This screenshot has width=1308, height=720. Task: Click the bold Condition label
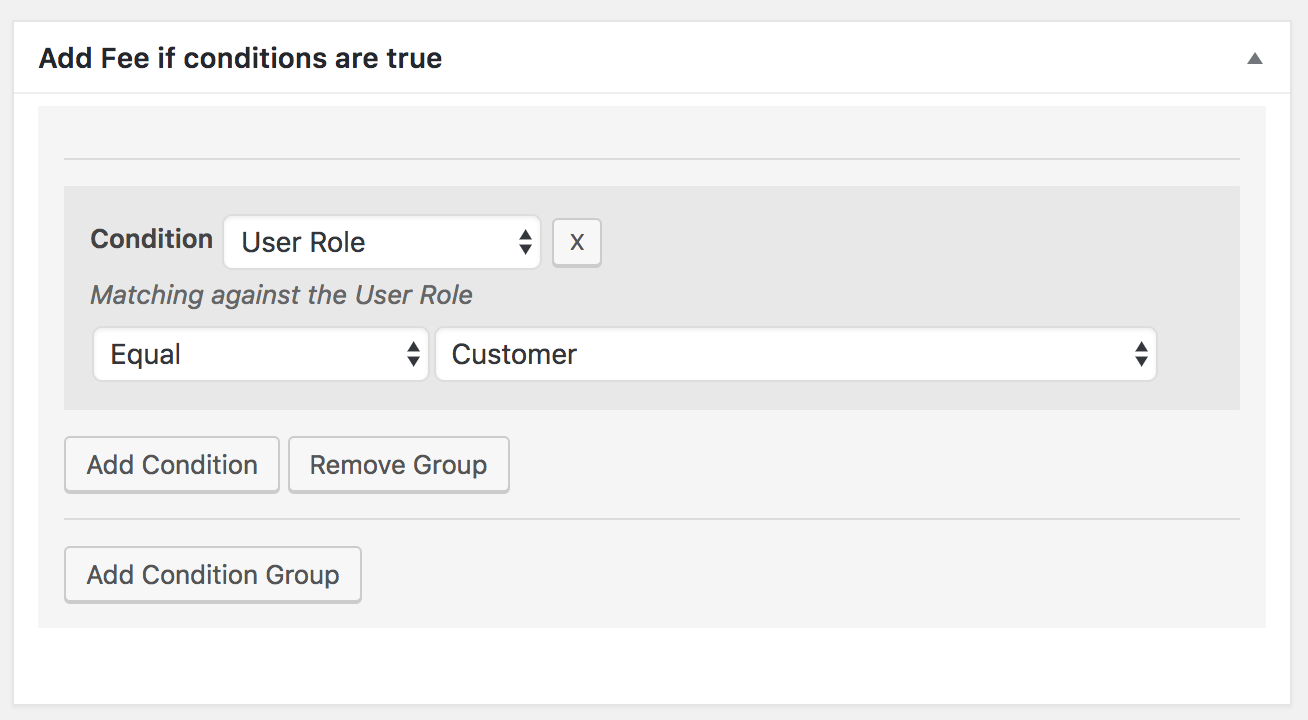[151, 239]
